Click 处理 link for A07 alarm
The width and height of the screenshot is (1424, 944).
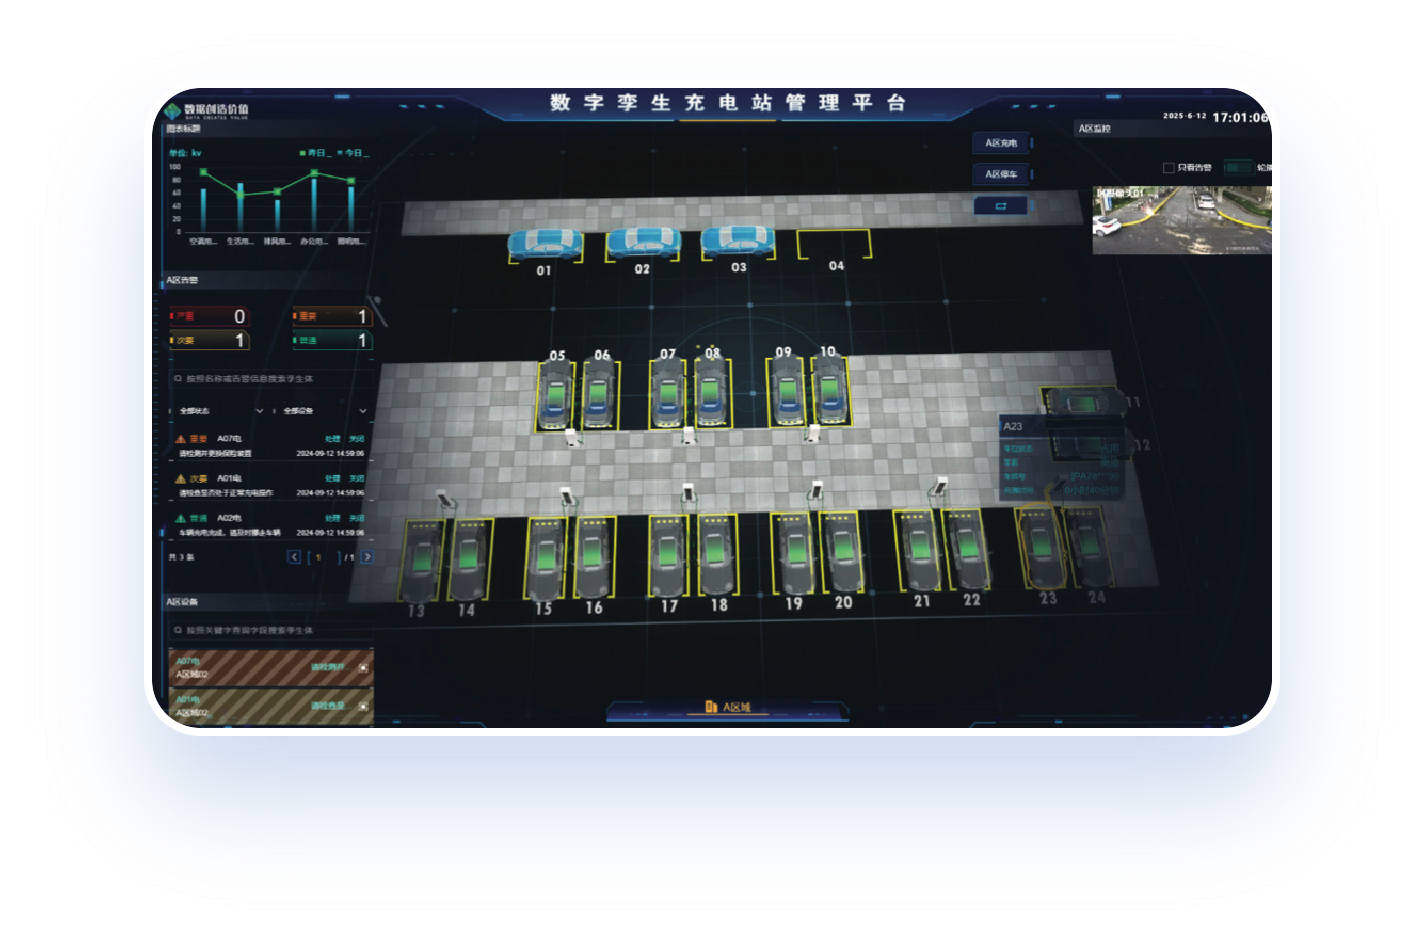[333, 439]
